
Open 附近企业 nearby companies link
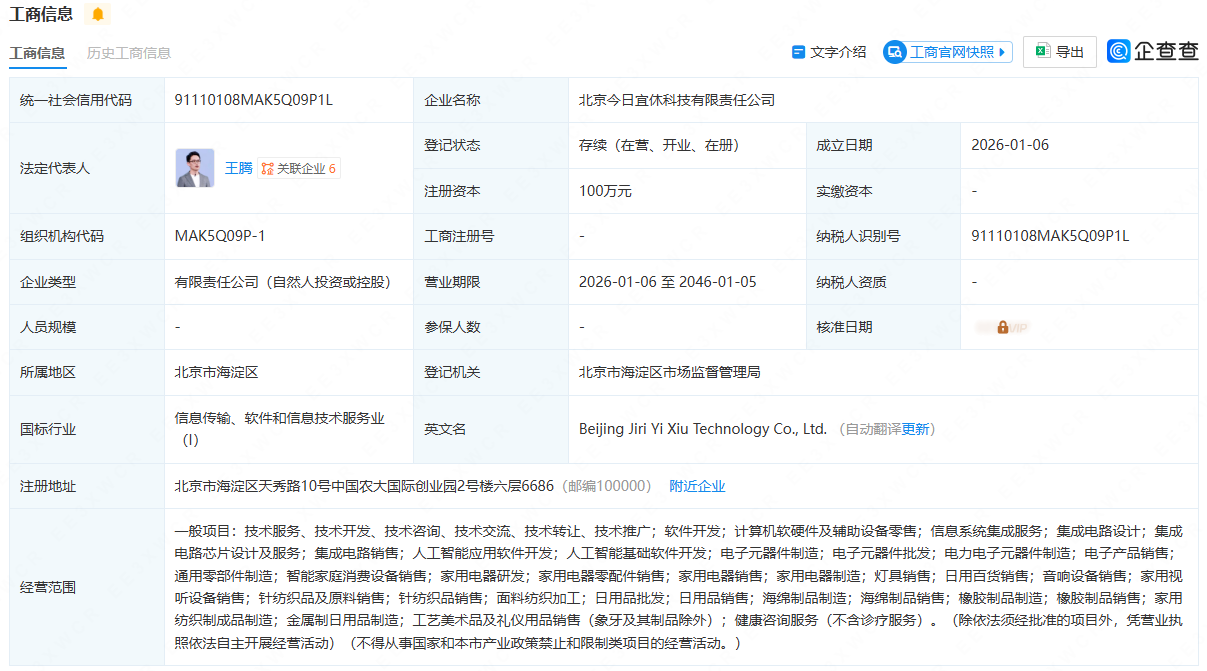click(x=697, y=486)
